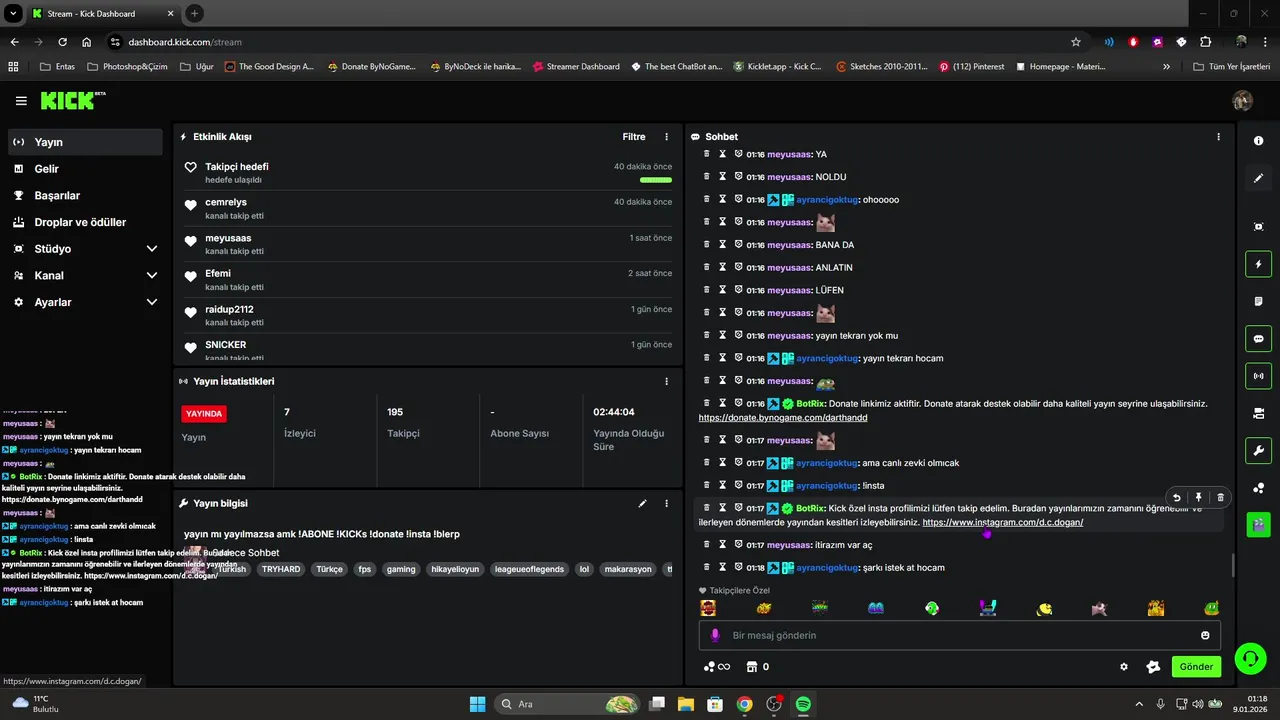This screenshot has height=720, width=1280.
Task: Click the pencil edit icon in right sidebar
Action: click(x=1258, y=178)
